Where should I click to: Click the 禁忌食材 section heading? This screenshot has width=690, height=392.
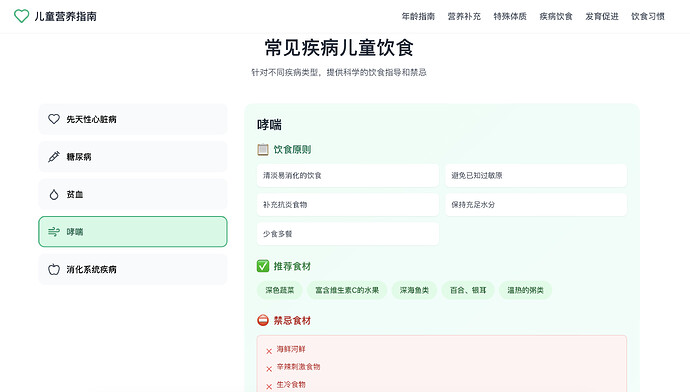click(292, 320)
